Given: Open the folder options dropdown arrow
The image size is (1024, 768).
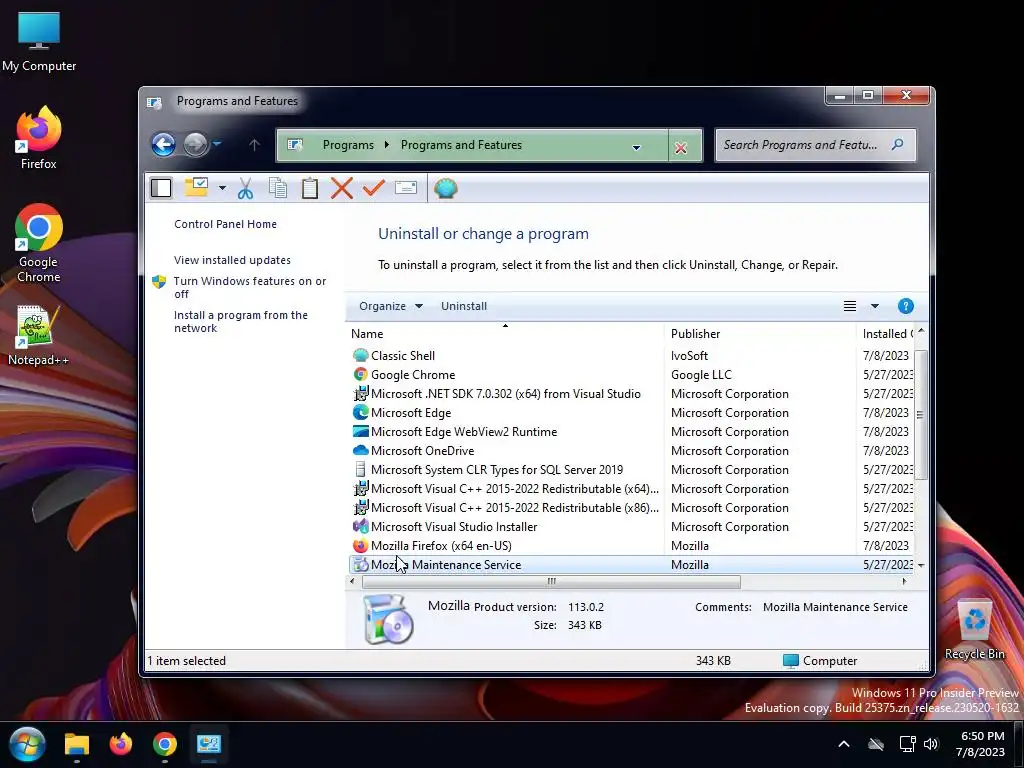Looking at the screenshot, I should click(222, 188).
